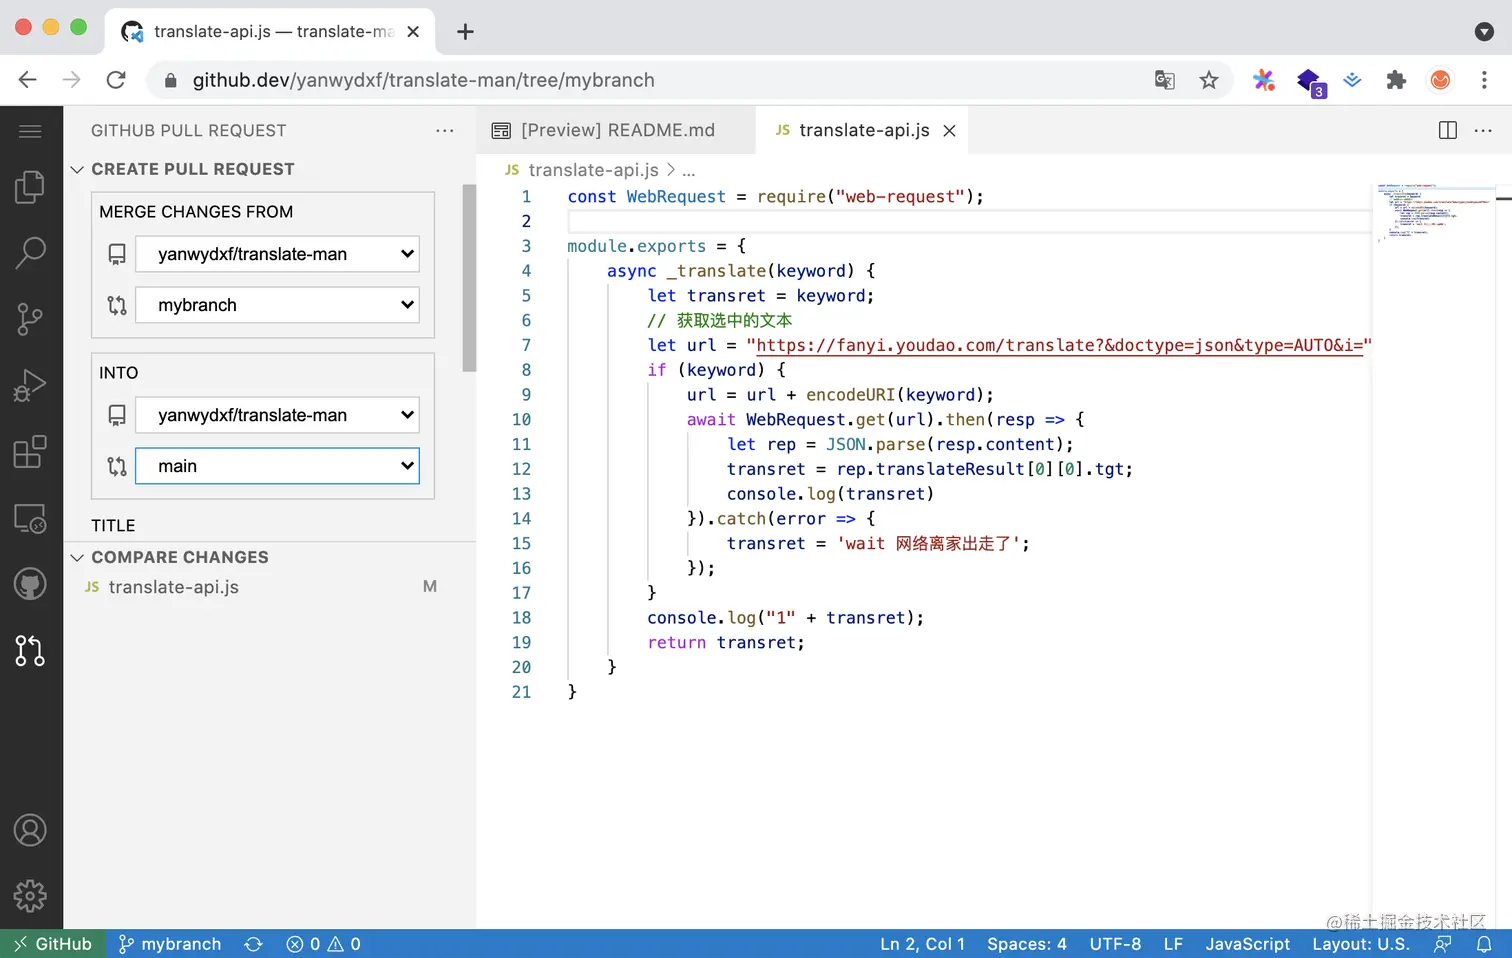Open the hamburger menu in activity bar
1512x958 pixels.
pyautogui.click(x=30, y=131)
